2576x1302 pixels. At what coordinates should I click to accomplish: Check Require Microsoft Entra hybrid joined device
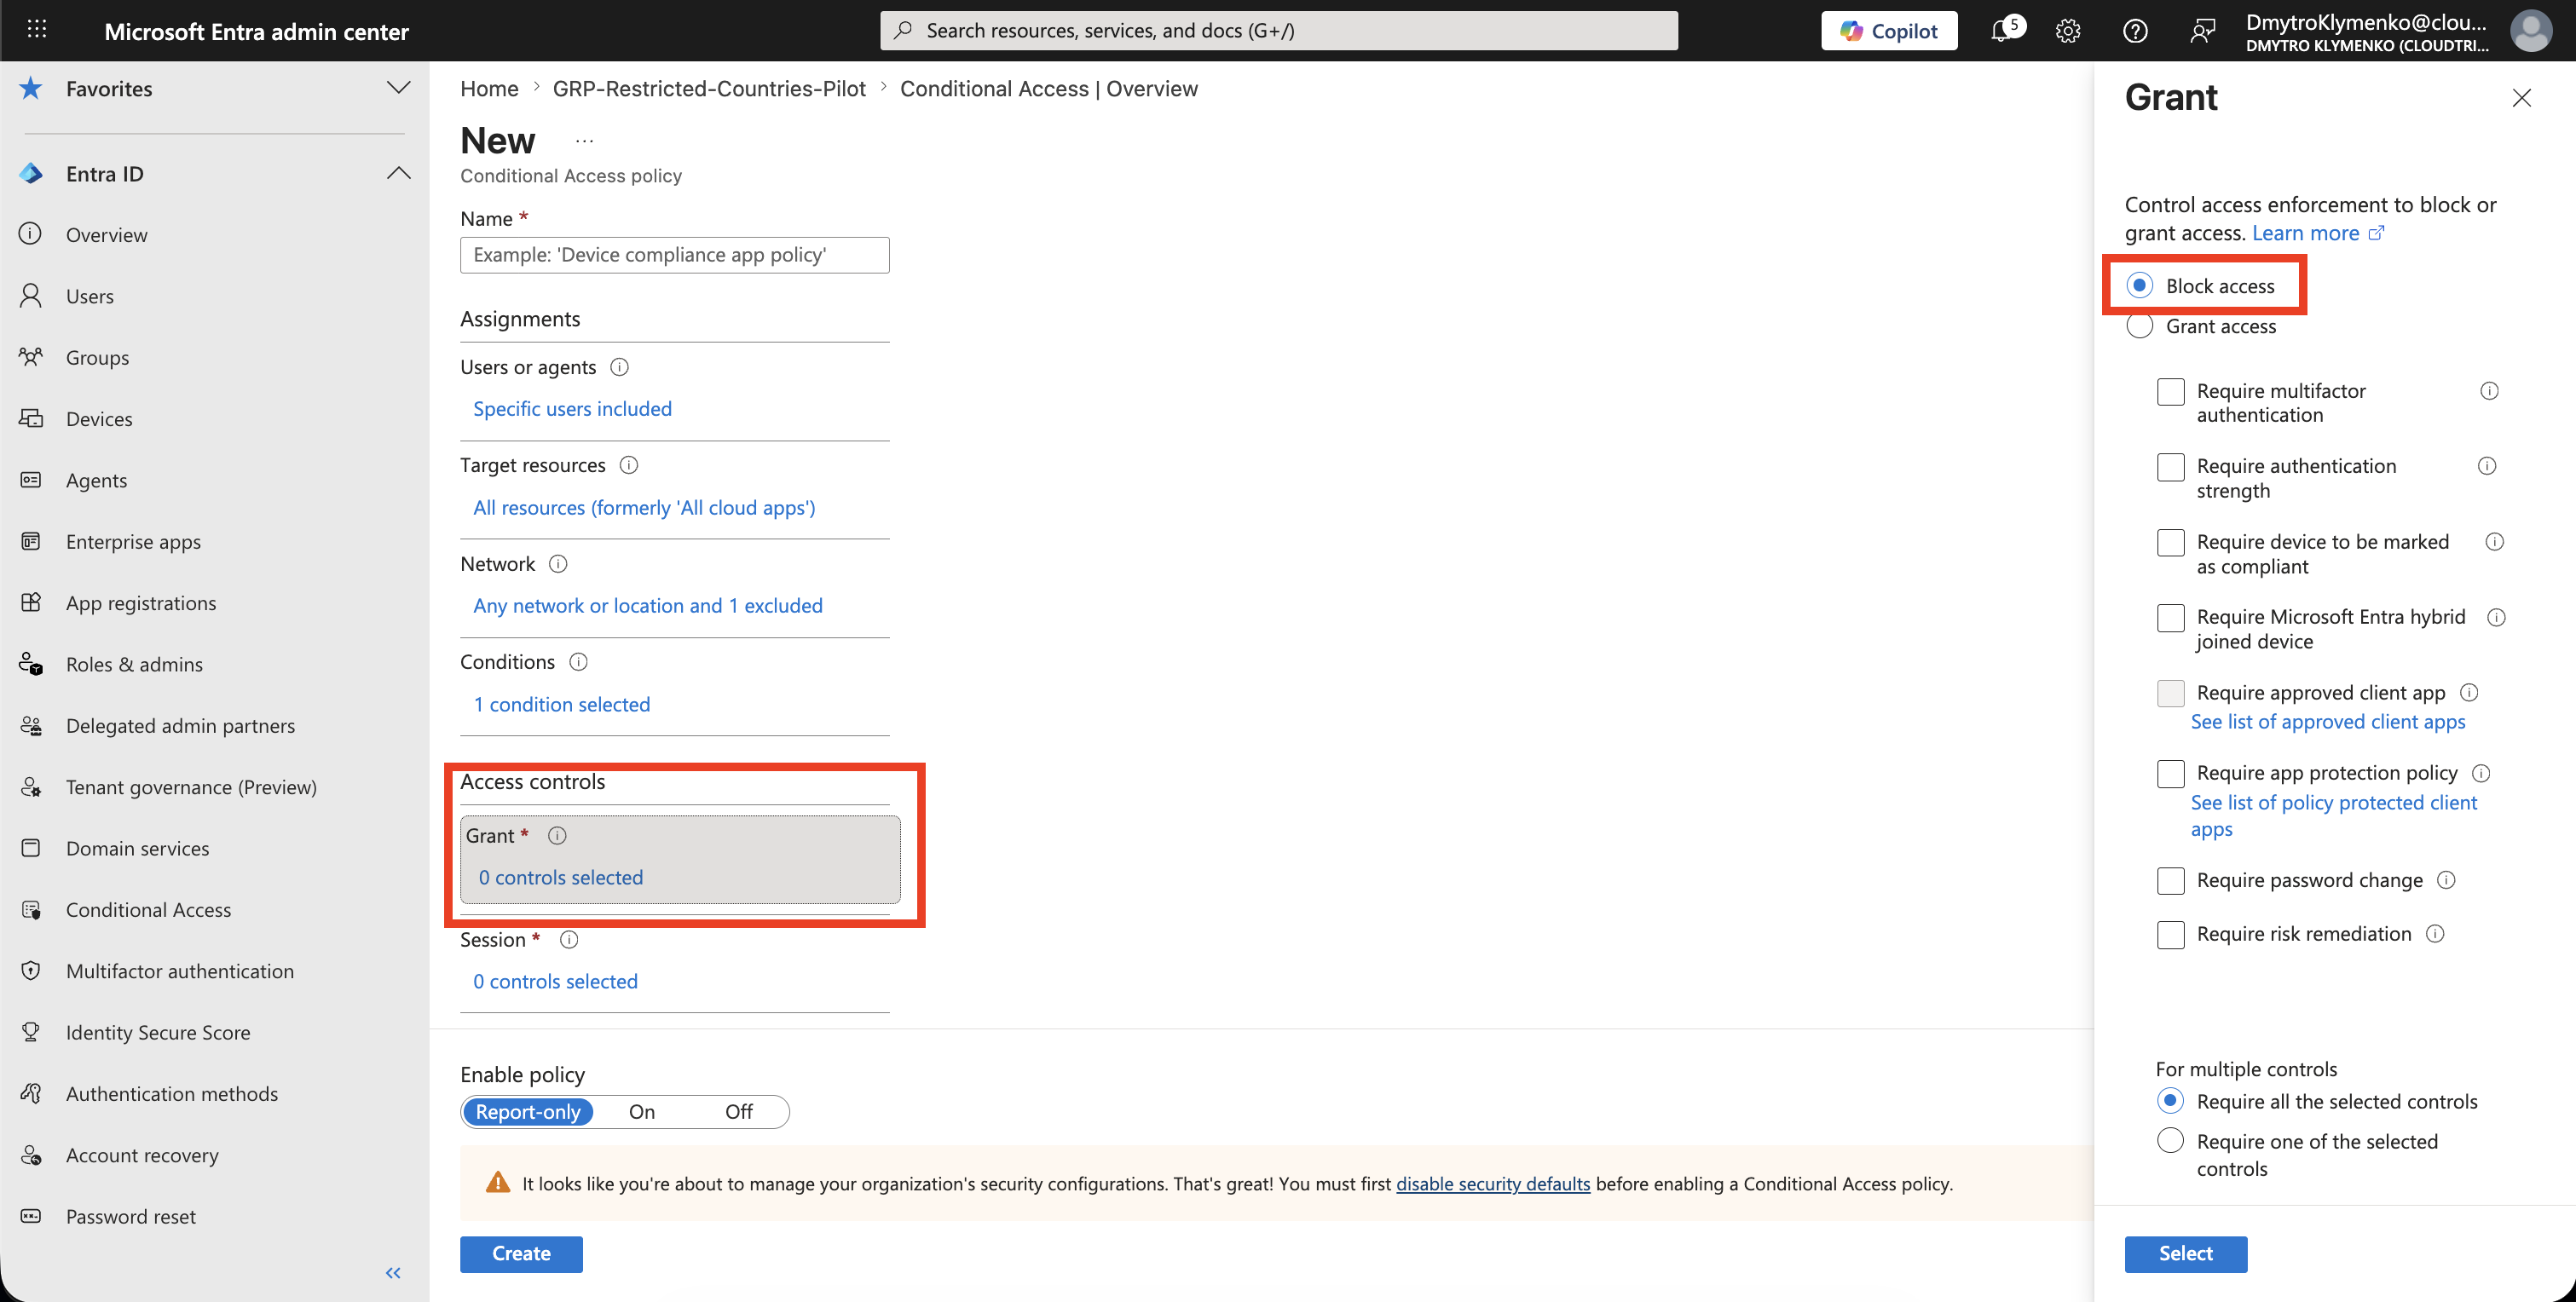[2170, 617]
